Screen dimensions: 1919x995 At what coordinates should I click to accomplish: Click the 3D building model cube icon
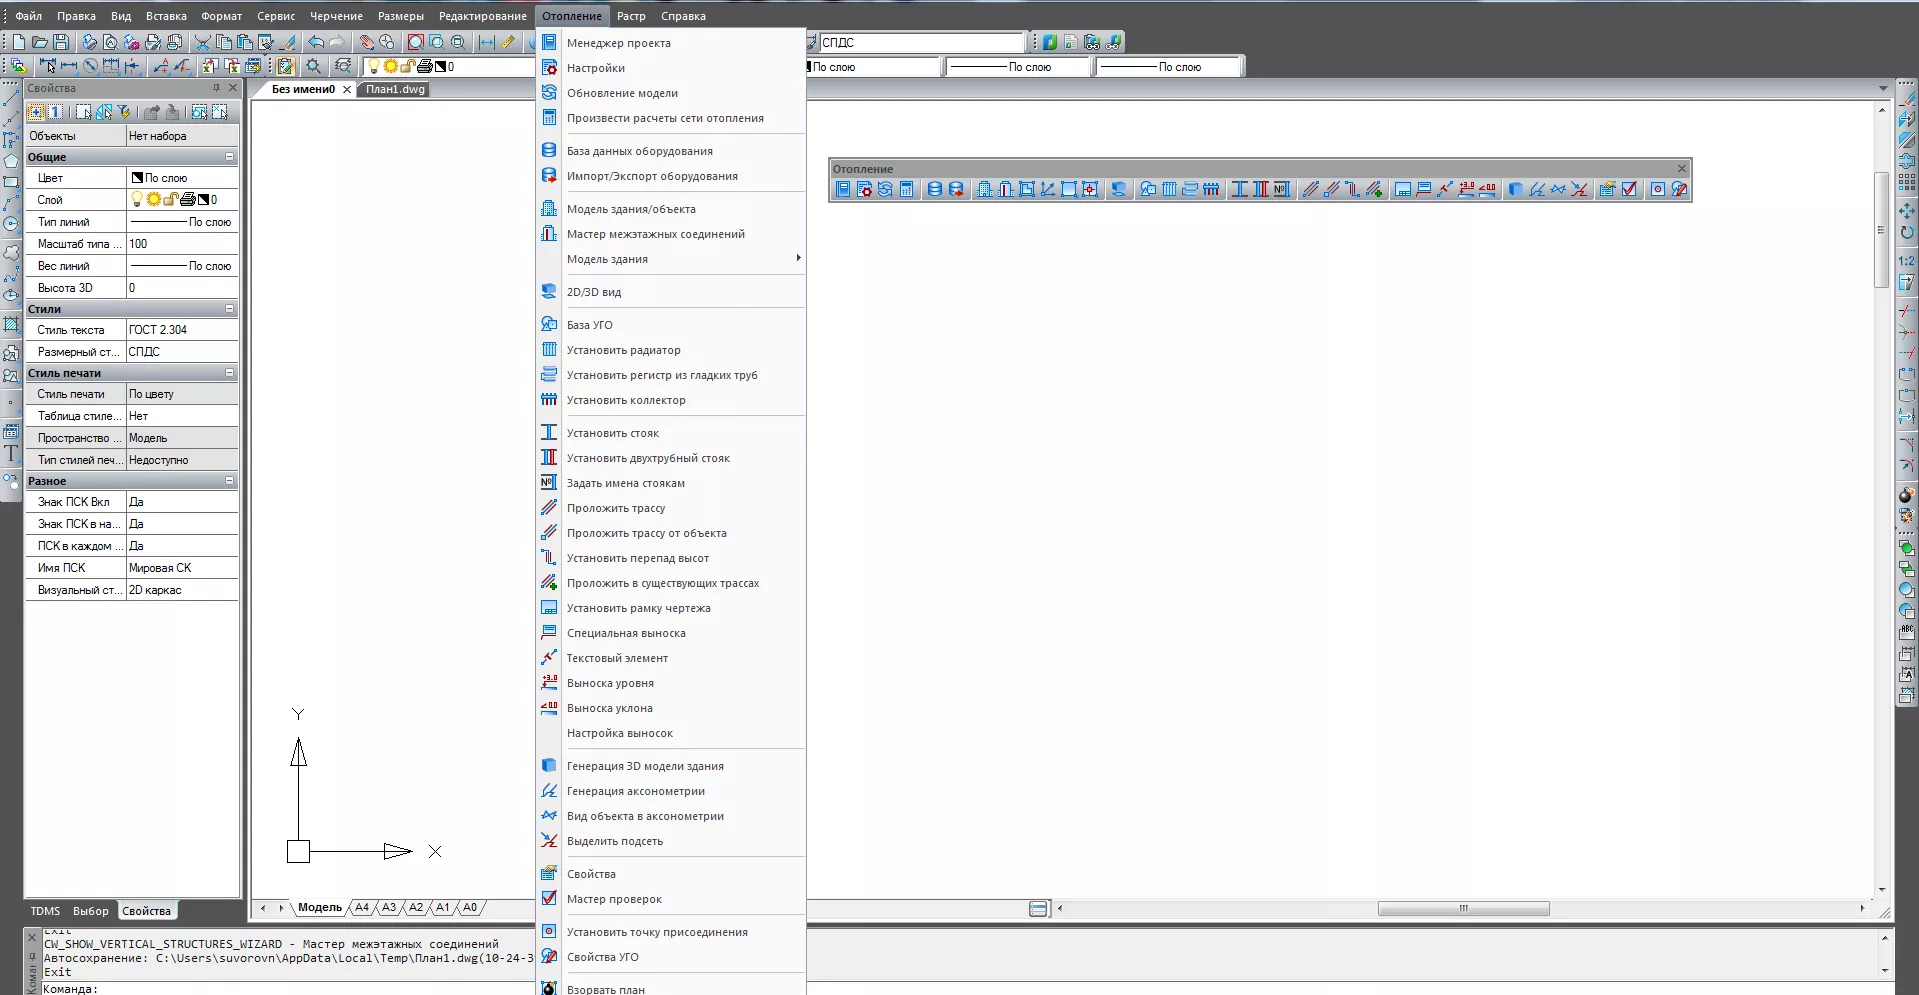pyautogui.click(x=1515, y=189)
